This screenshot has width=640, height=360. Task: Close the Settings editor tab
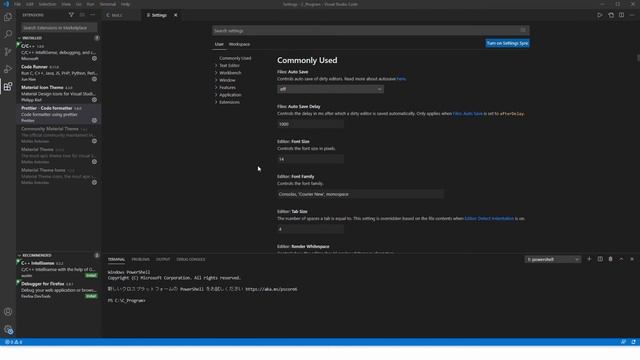[x=176, y=15]
